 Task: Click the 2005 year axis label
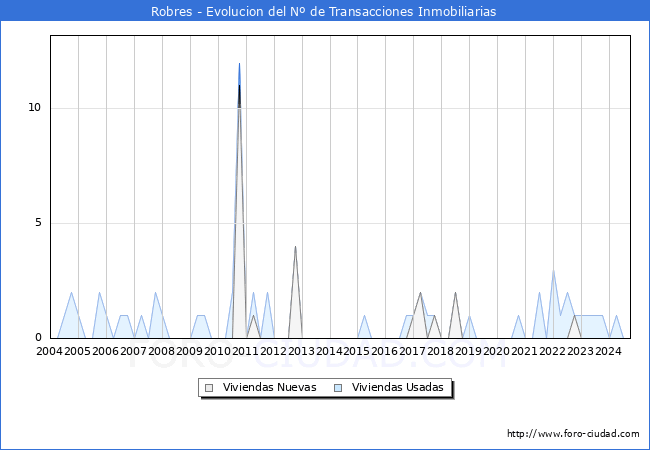click(x=78, y=351)
